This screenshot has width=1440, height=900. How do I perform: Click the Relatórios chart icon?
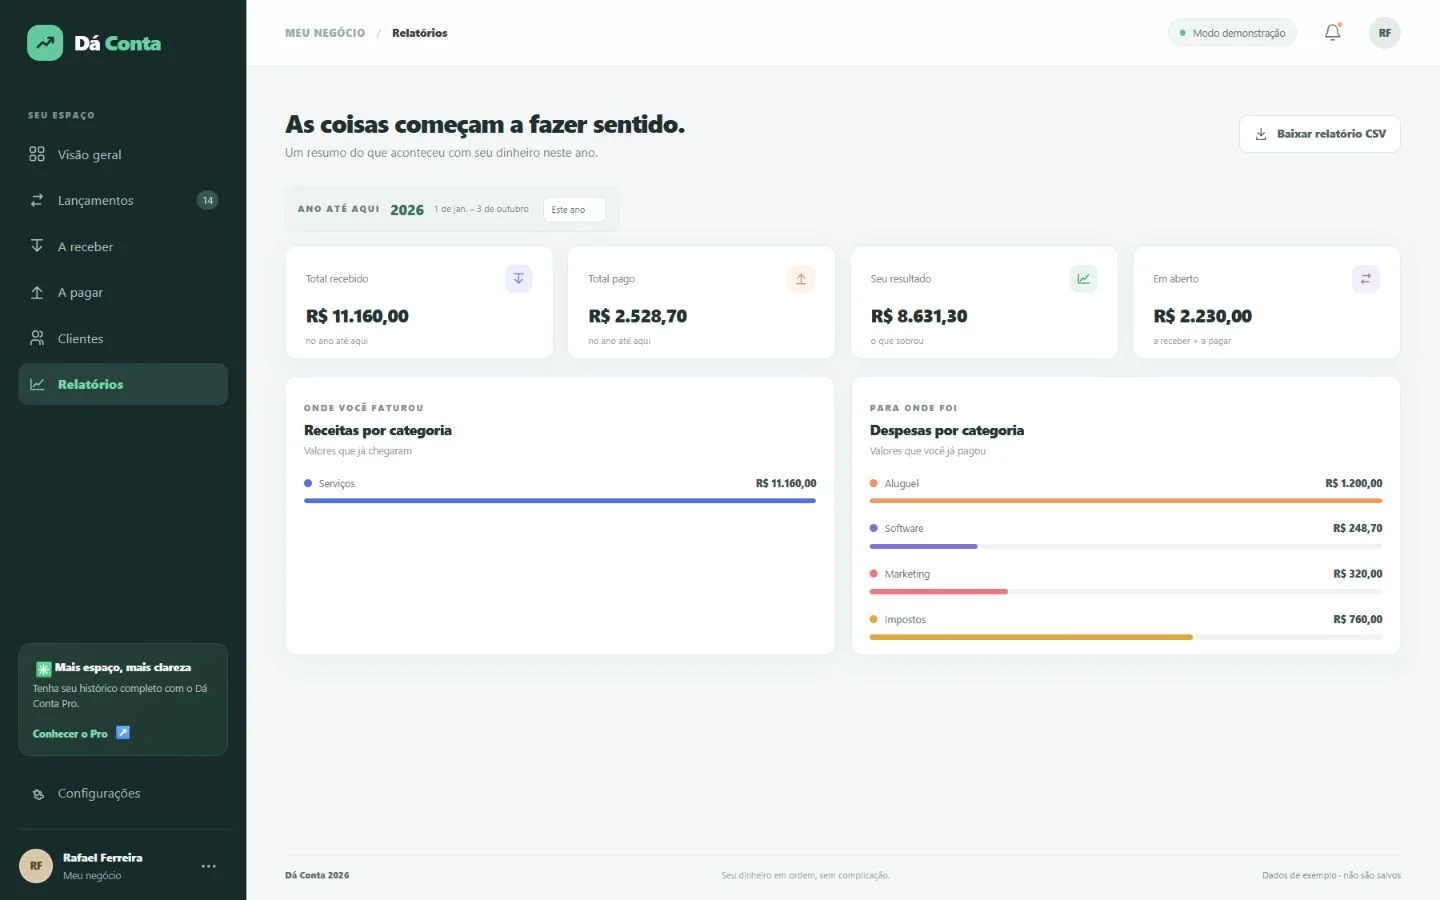37,384
